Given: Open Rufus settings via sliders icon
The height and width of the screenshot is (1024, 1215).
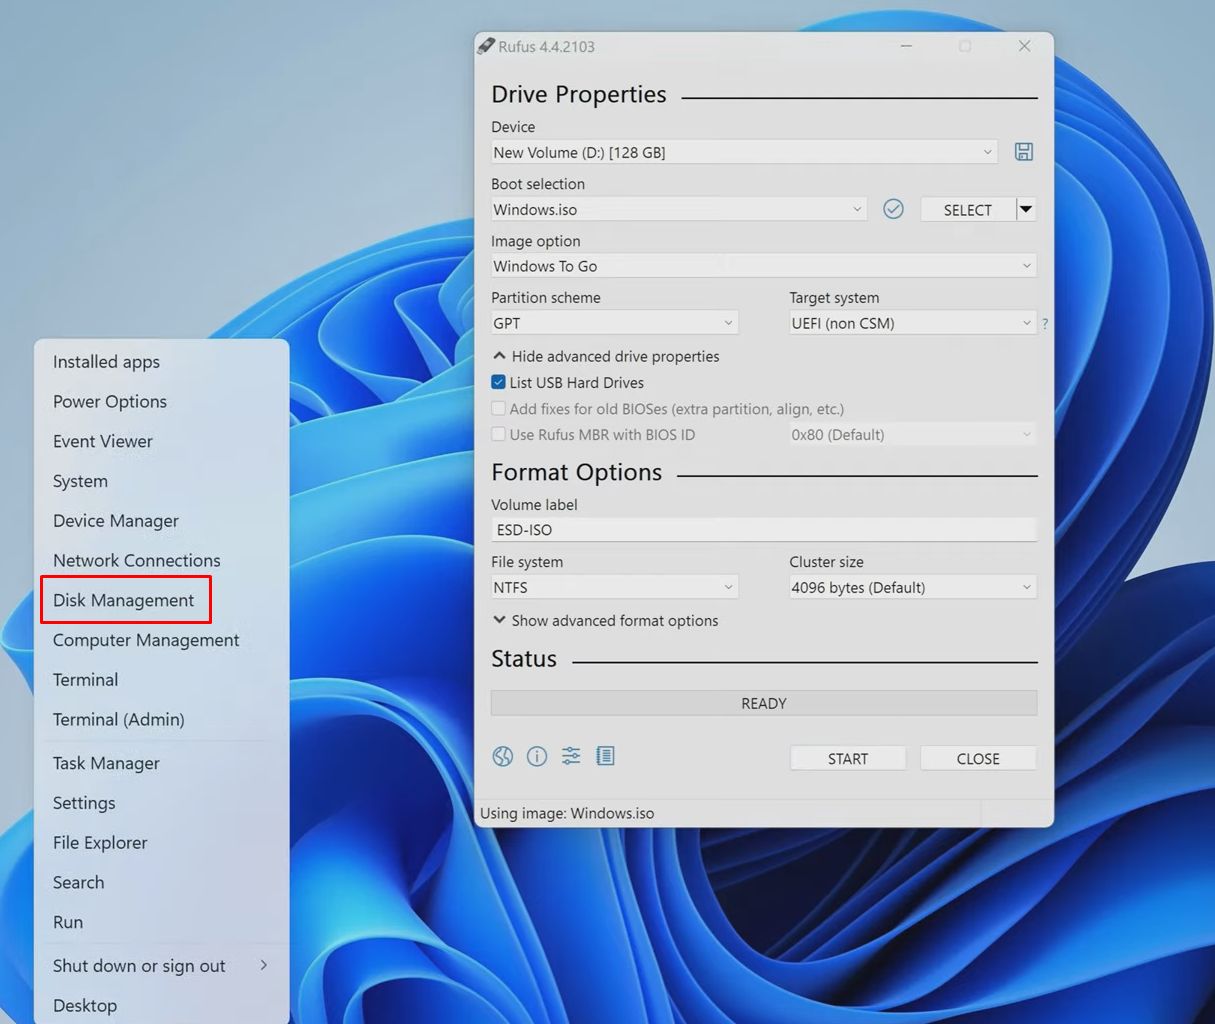Looking at the screenshot, I should click(x=570, y=756).
